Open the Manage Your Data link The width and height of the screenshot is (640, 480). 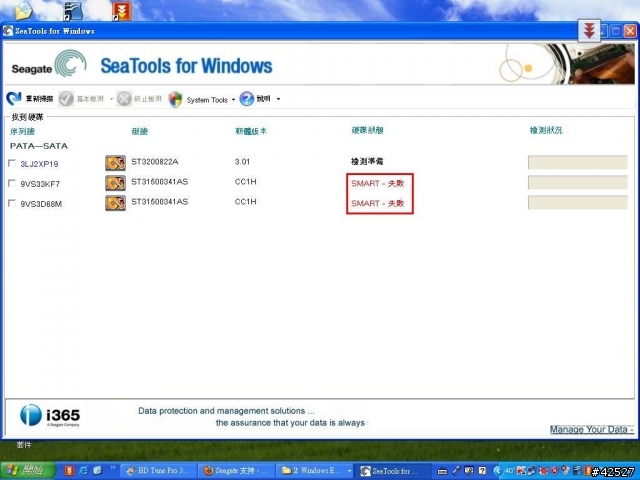591,429
